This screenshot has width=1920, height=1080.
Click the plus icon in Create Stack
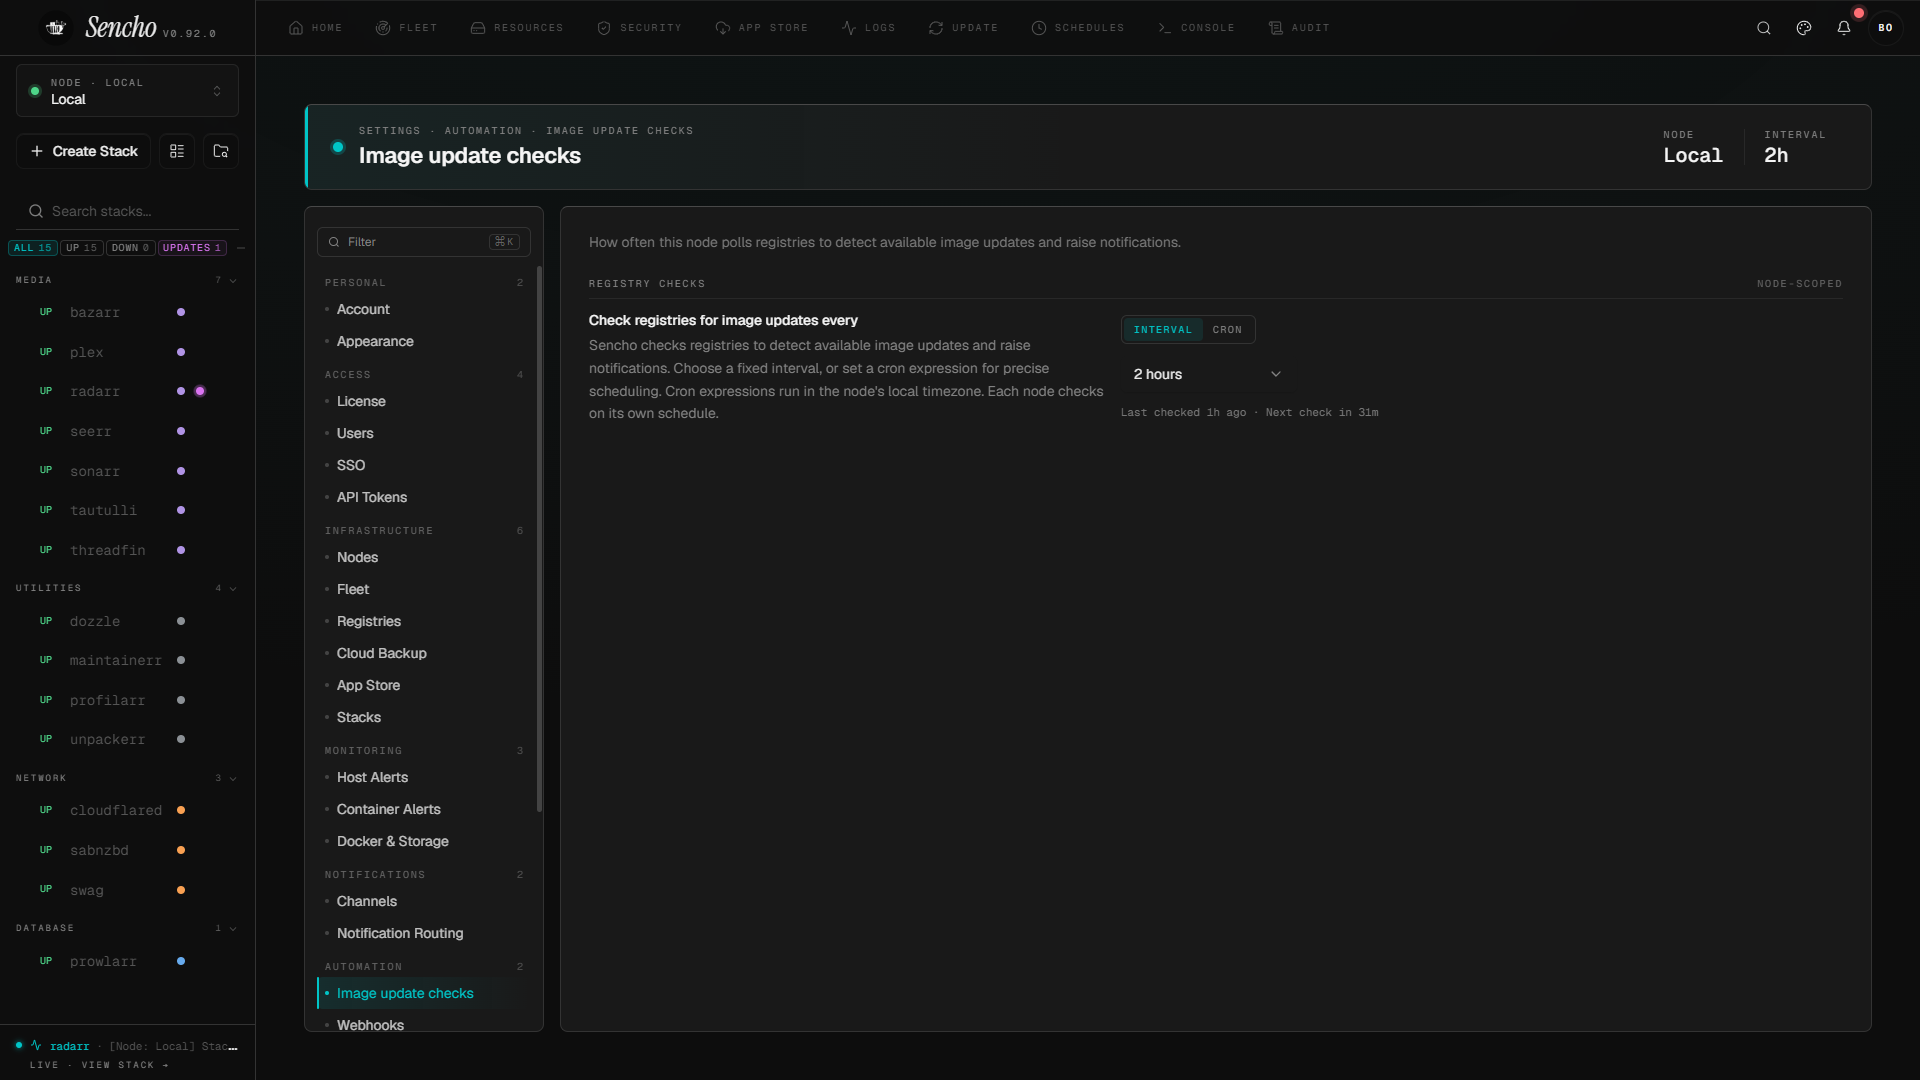coord(37,151)
